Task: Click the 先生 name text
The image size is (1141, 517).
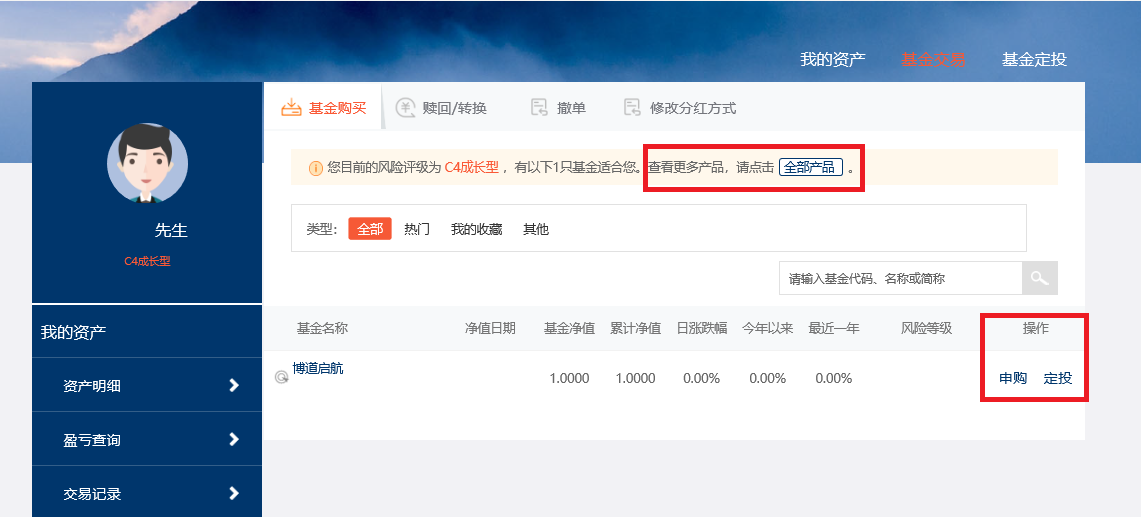Action: click(x=171, y=230)
